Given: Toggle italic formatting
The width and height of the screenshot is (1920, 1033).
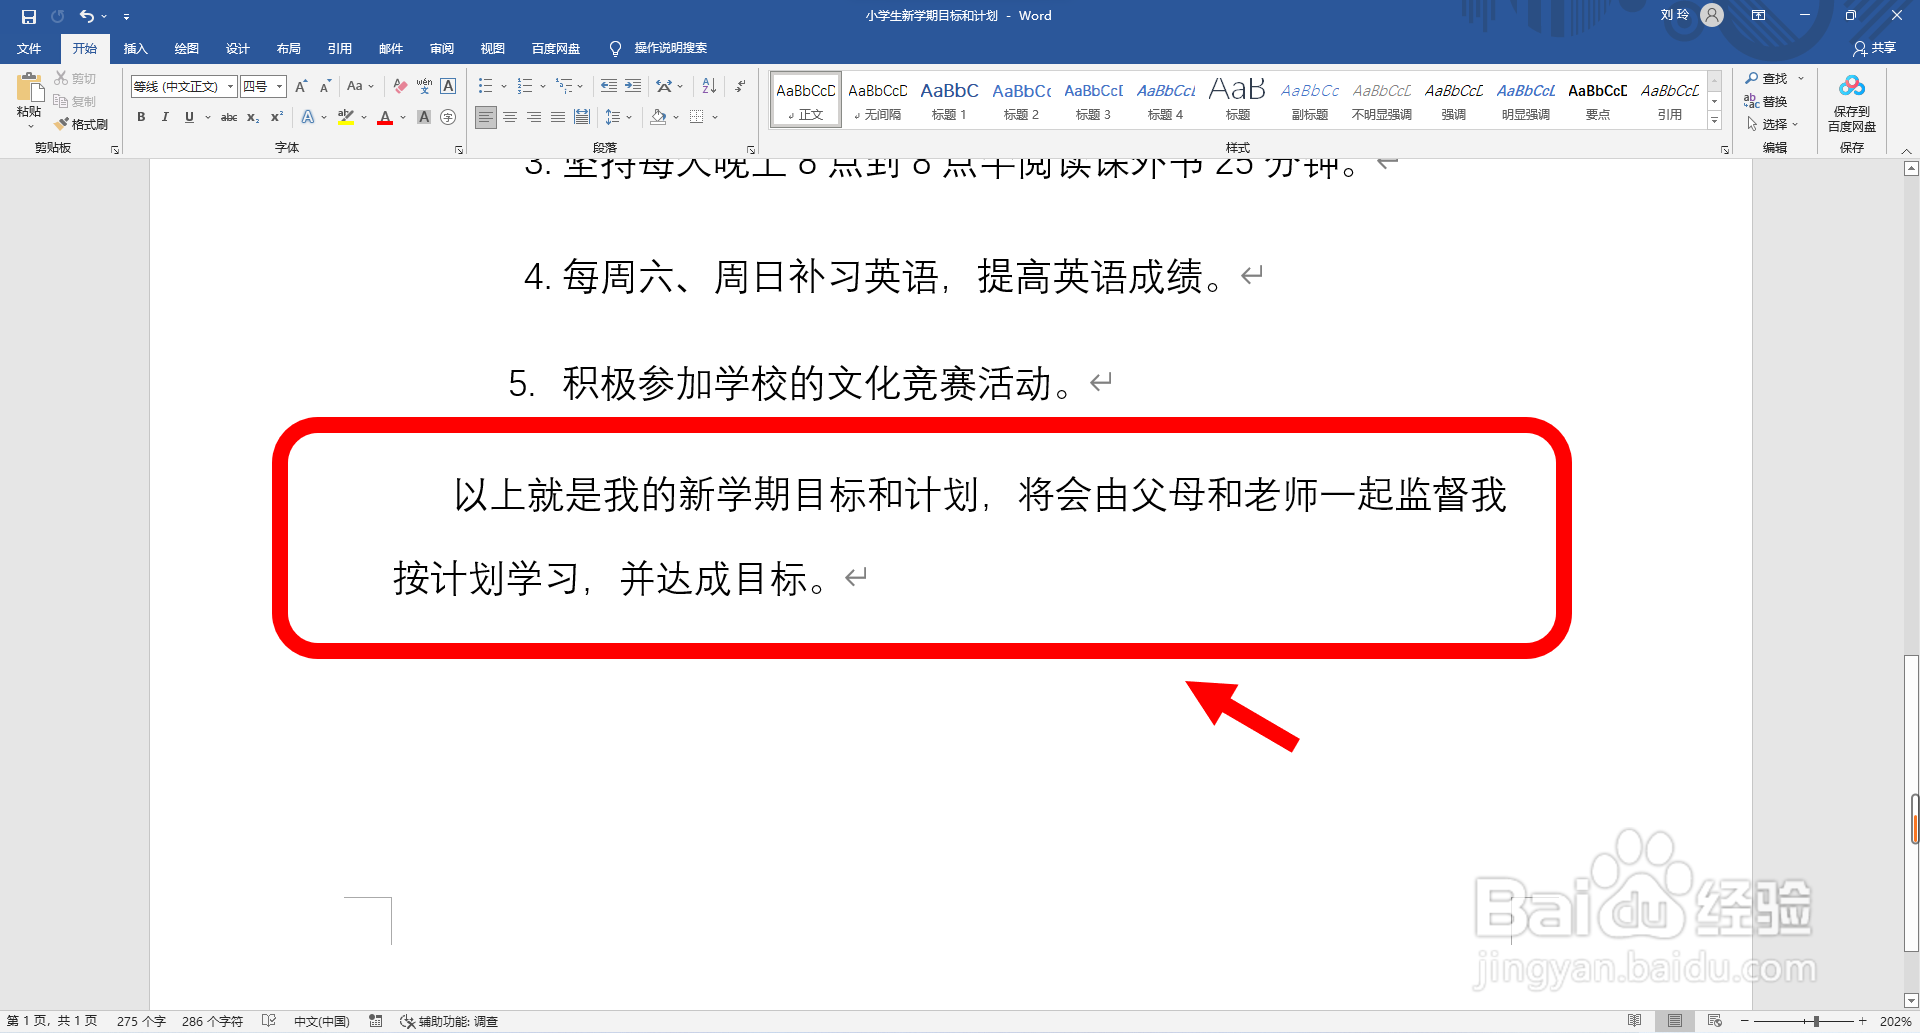Looking at the screenshot, I should pyautogui.click(x=165, y=117).
